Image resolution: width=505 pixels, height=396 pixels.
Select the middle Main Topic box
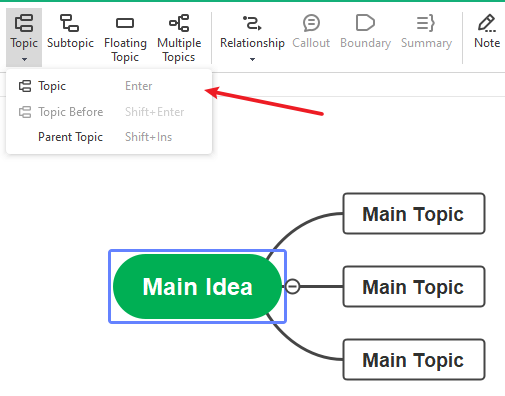tap(414, 286)
